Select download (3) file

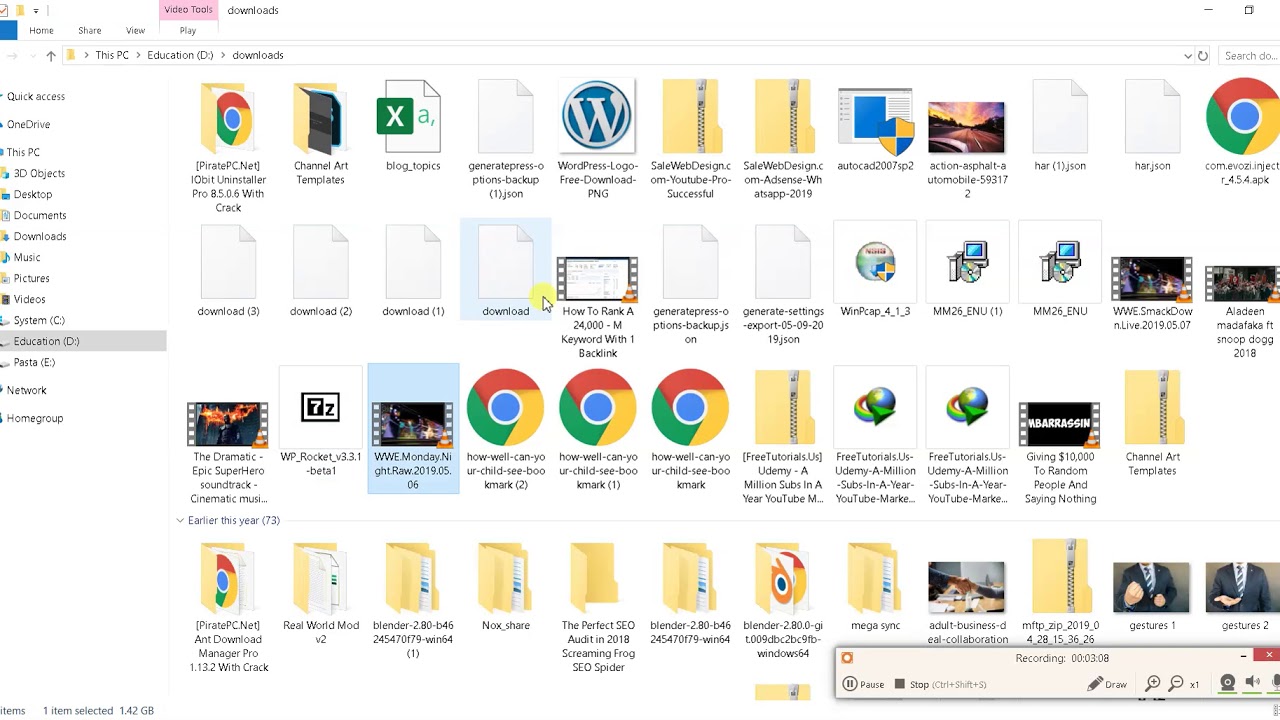pyautogui.click(x=229, y=272)
